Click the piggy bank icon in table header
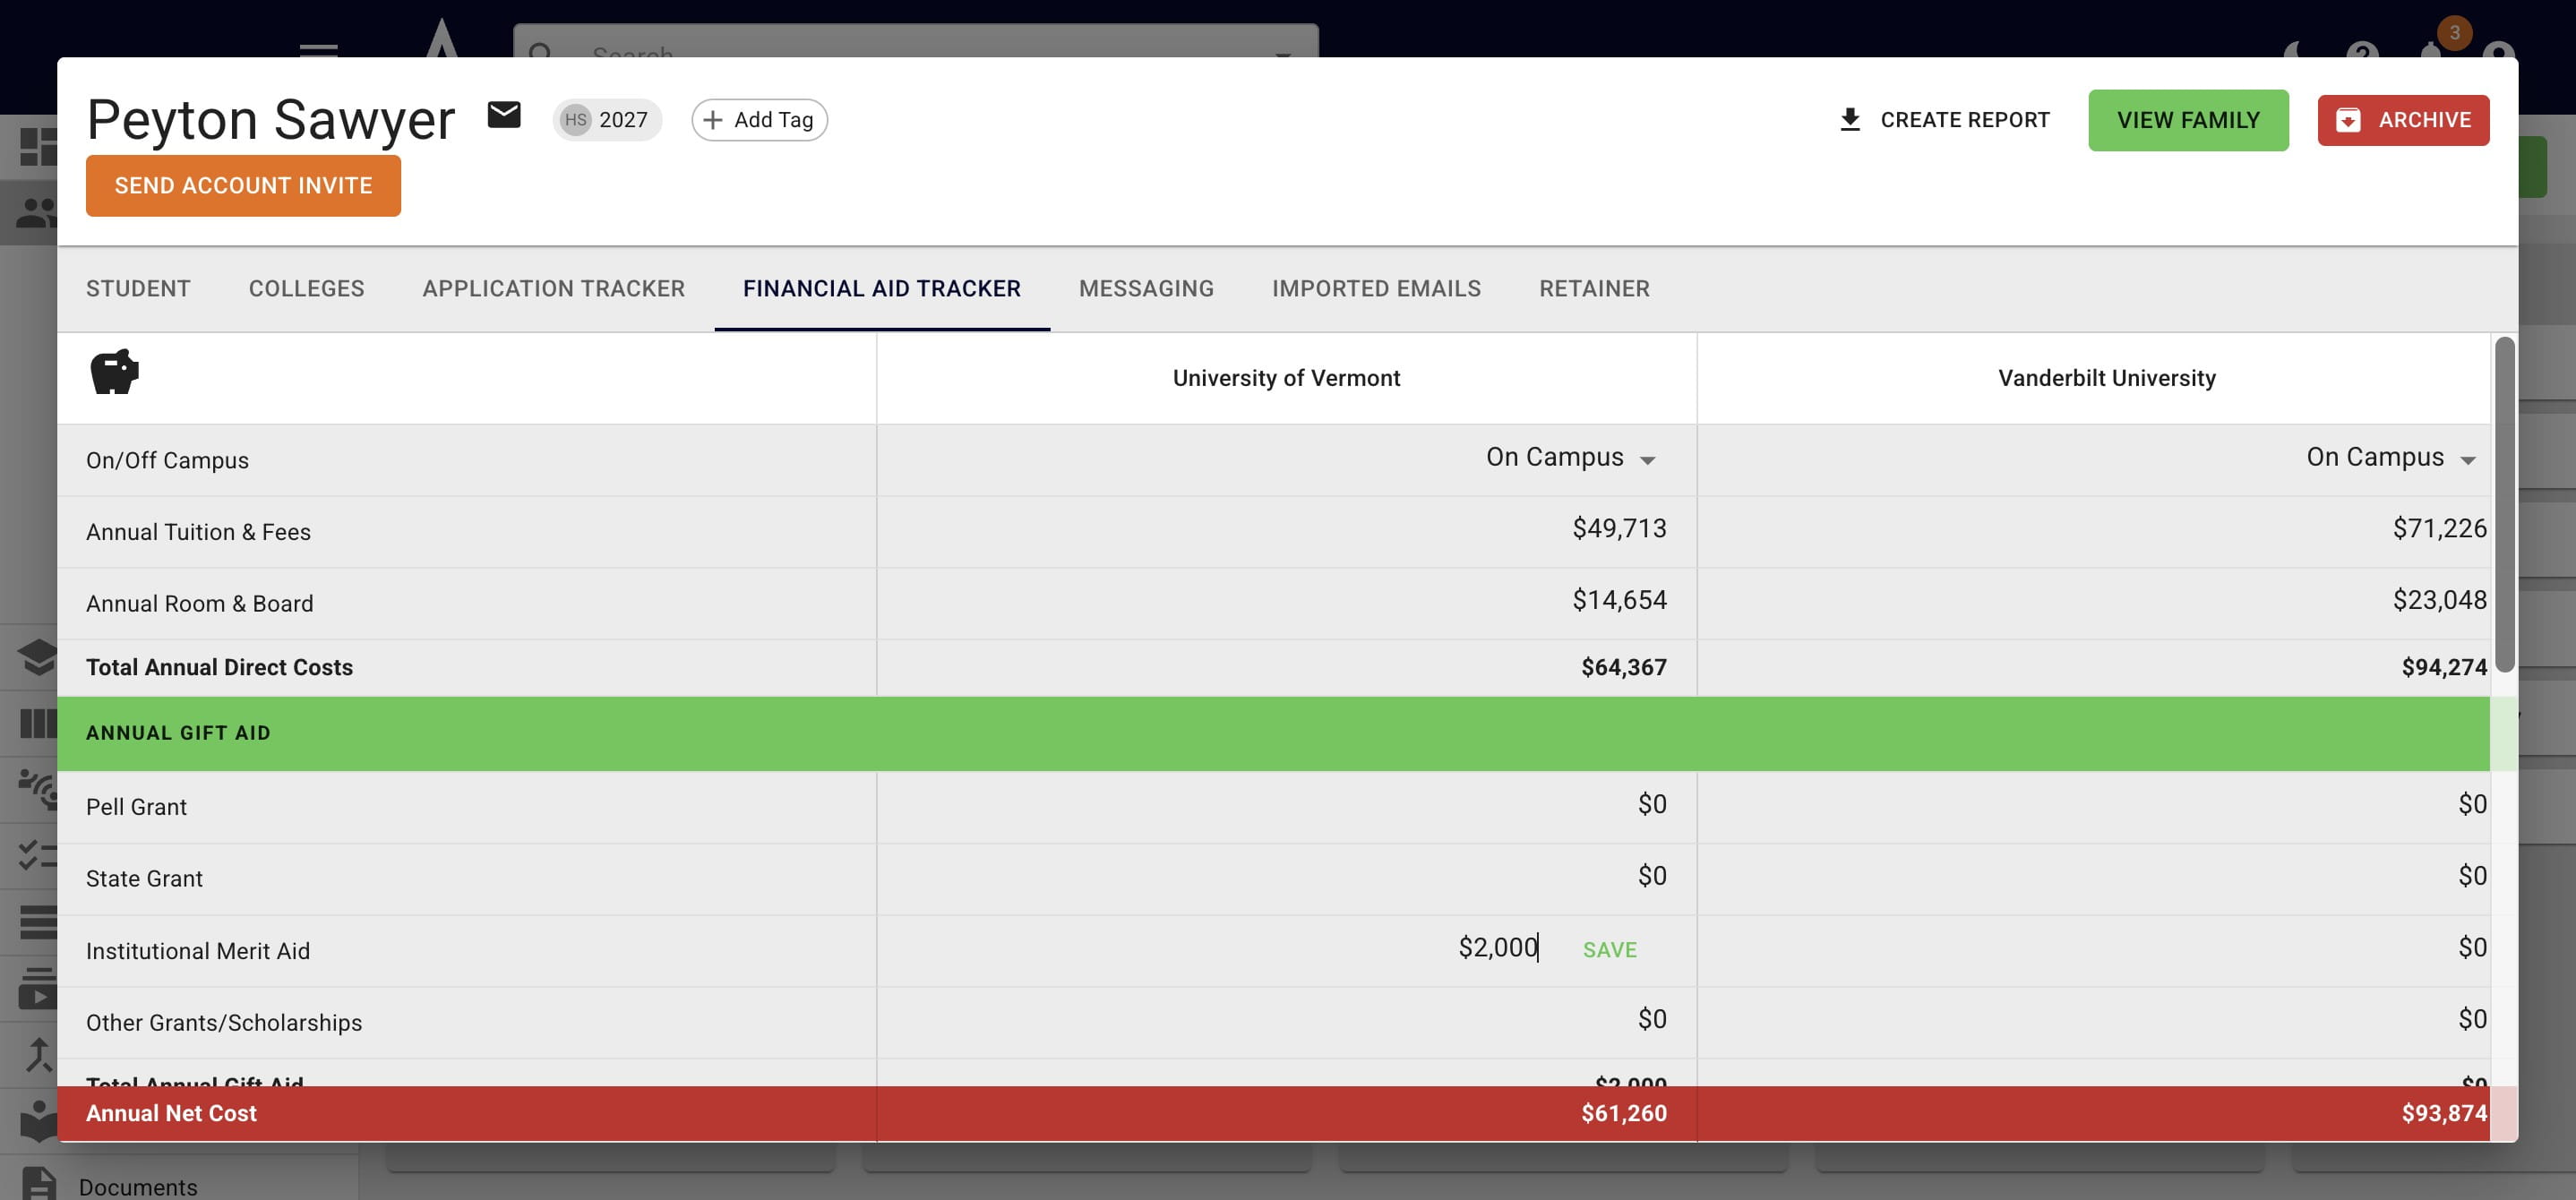 [114, 372]
